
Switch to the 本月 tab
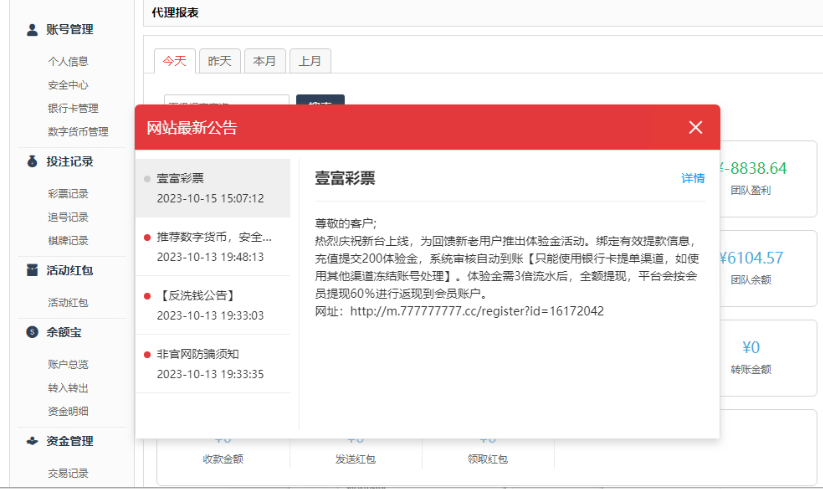[264, 61]
